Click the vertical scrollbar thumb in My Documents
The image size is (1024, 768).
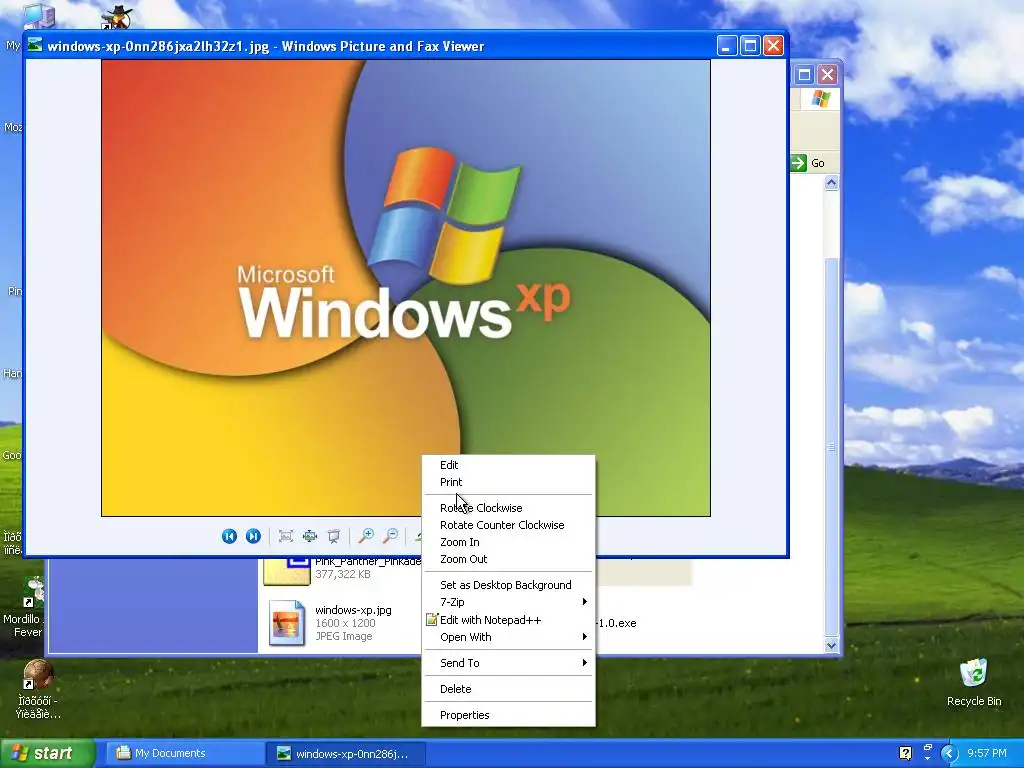point(831,447)
